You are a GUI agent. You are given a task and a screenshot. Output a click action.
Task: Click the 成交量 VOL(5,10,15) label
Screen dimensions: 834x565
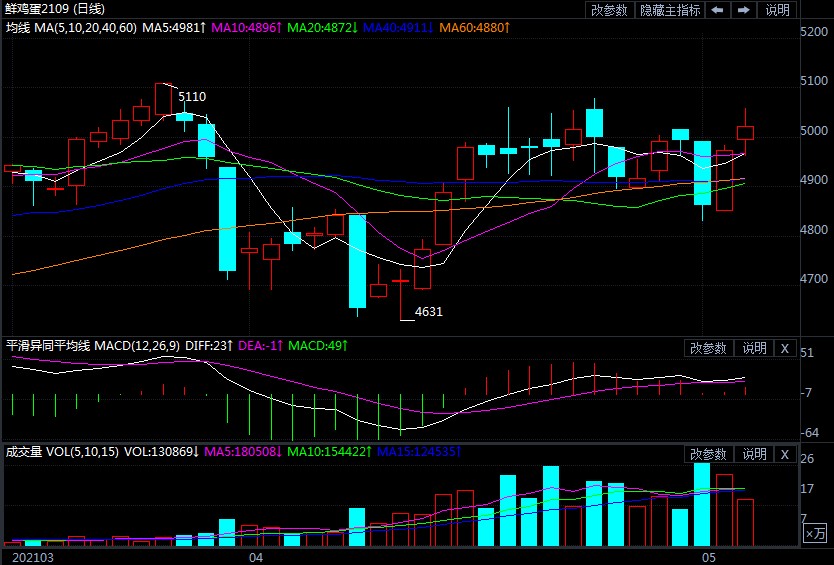pyautogui.click(x=62, y=452)
